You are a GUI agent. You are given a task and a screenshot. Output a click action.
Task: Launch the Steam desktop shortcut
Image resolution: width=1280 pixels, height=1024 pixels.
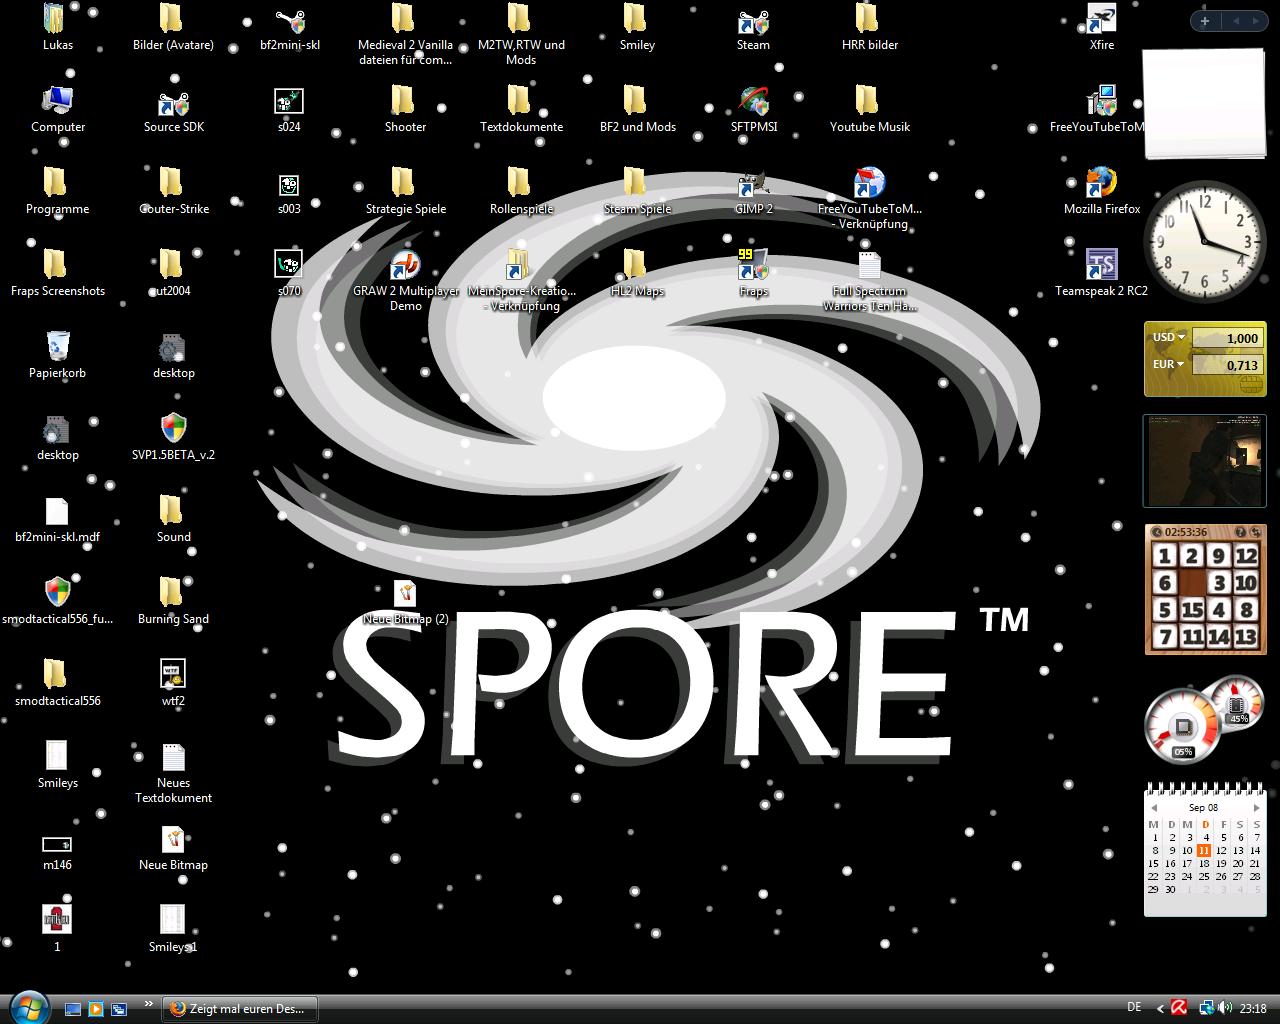753,21
